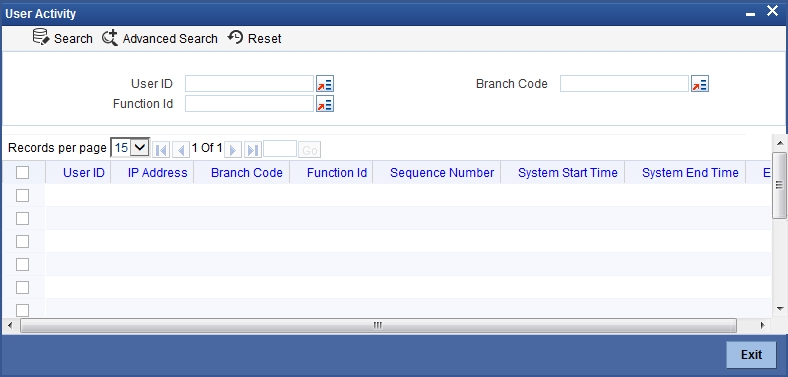This screenshot has width=788, height=377.
Task: Sort by the Sequence Number column header
Action: [442, 173]
